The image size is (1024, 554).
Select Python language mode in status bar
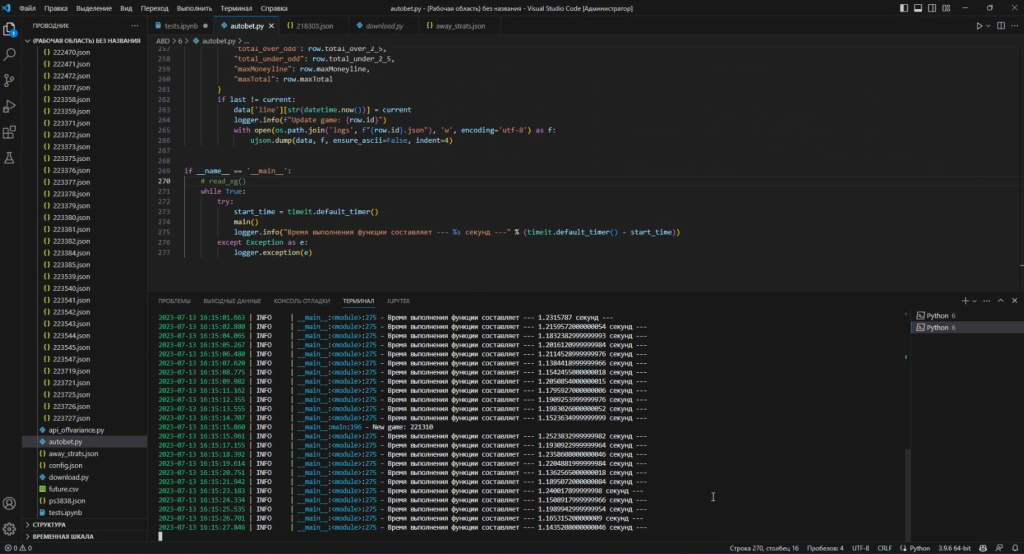pos(915,548)
